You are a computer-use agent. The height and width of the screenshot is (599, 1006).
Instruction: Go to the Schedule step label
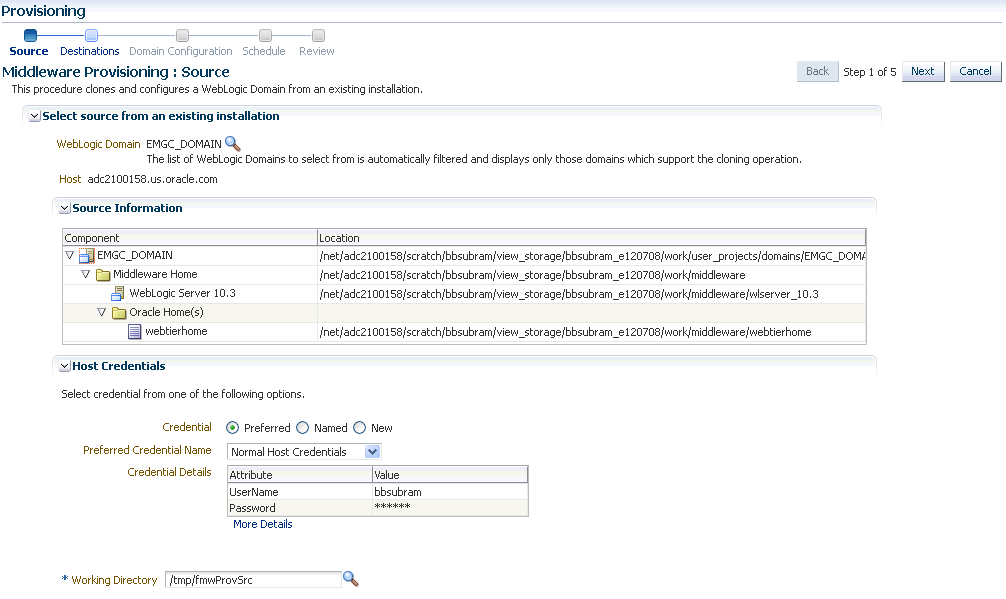pos(264,51)
